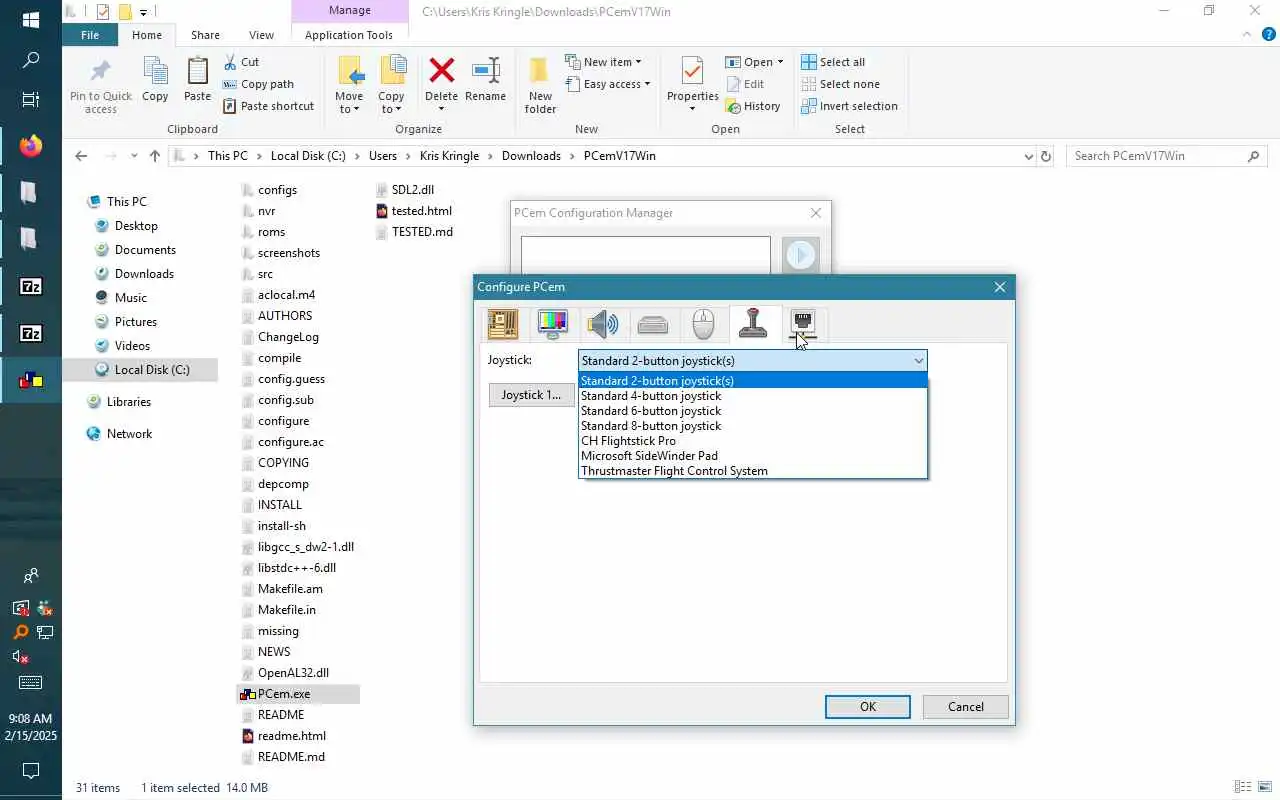Open the address bar history dropdown arrow
Image resolution: width=1280 pixels, height=800 pixels.
point(1028,156)
